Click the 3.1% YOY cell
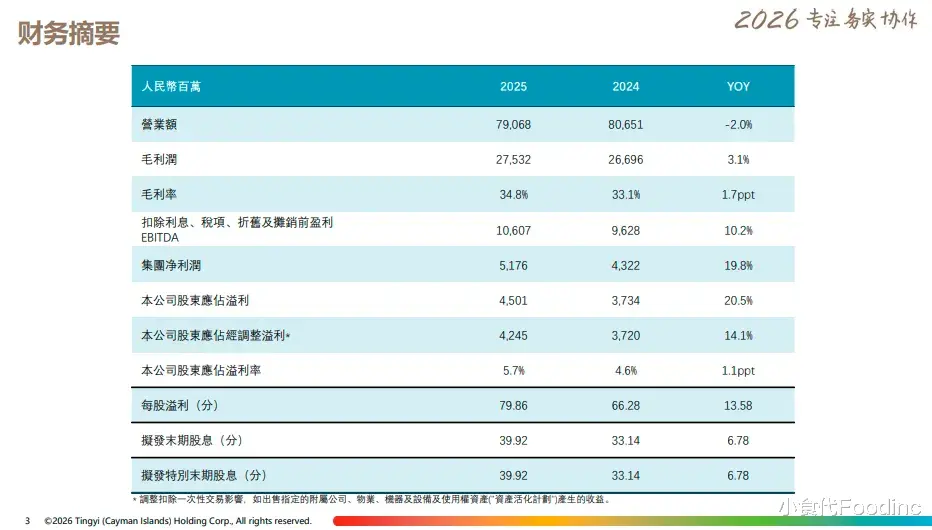The height and width of the screenshot is (530, 932). coord(738,160)
